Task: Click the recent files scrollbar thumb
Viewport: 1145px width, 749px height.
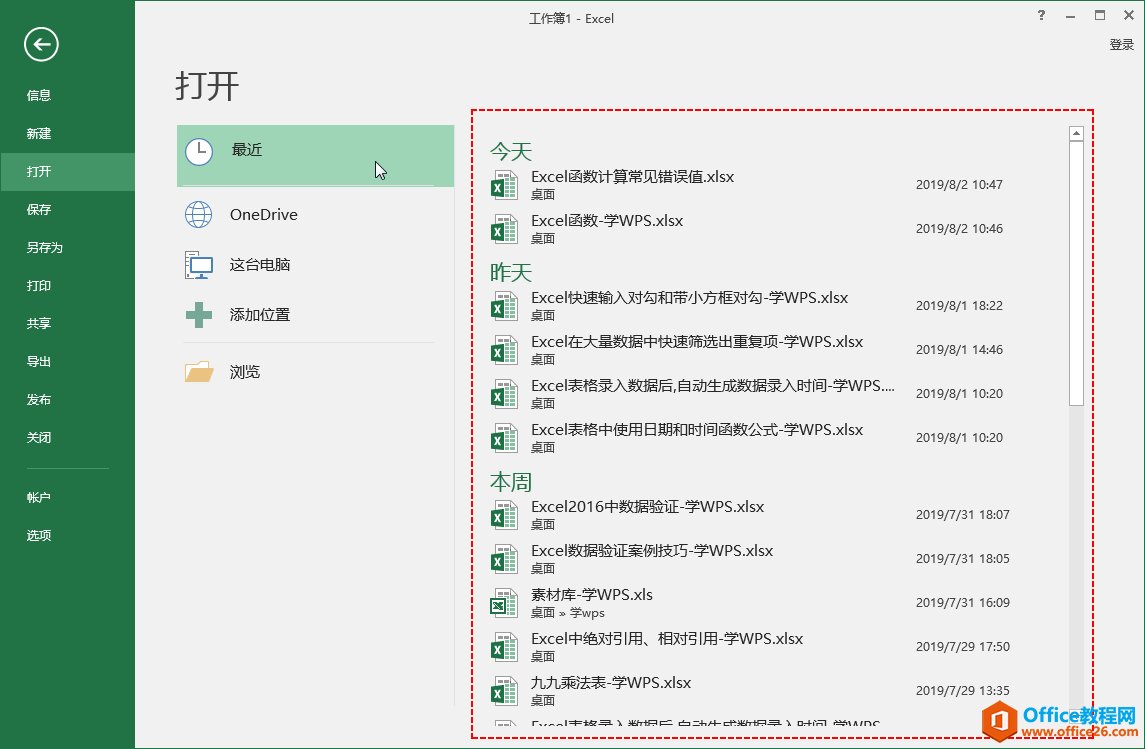Action: click(1076, 274)
